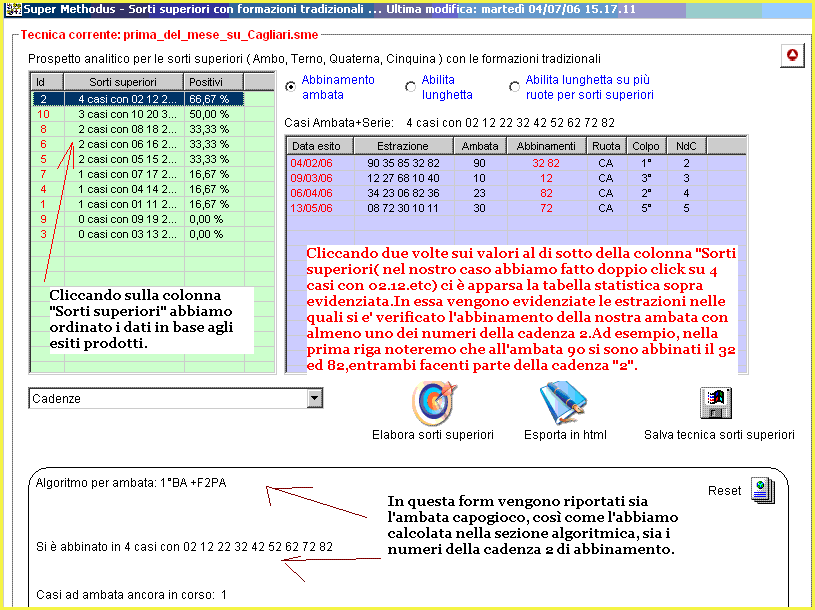Click Id cell 10 in the left table
815x610 pixels.
[44, 114]
